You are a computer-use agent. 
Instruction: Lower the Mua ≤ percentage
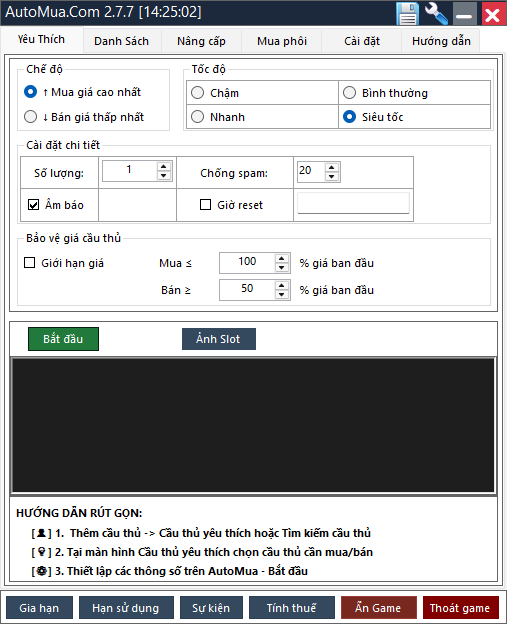click(282, 267)
